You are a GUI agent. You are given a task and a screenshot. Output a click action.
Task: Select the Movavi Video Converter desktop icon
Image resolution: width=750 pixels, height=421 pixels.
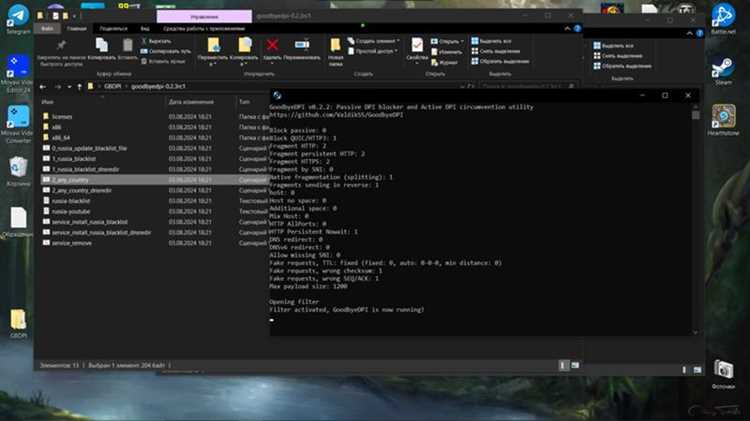coord(18,124)
